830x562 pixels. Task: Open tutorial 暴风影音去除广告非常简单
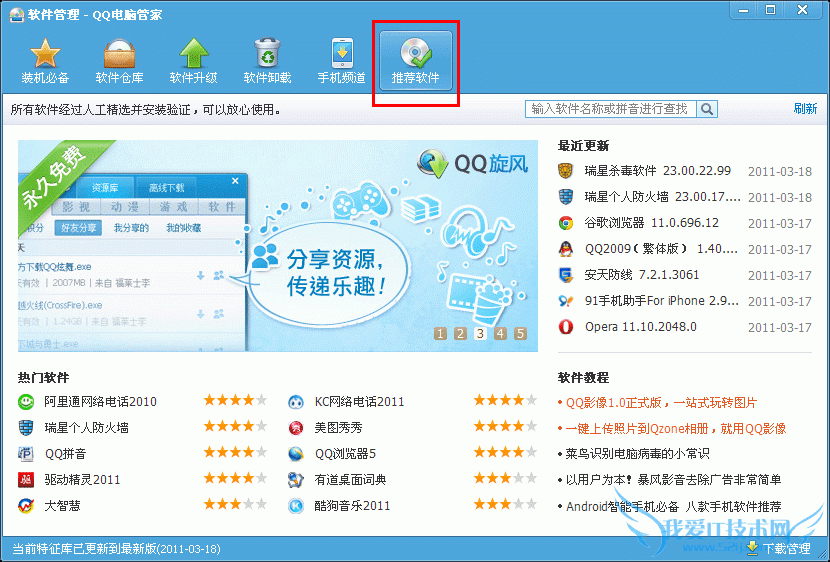[673, 480]
